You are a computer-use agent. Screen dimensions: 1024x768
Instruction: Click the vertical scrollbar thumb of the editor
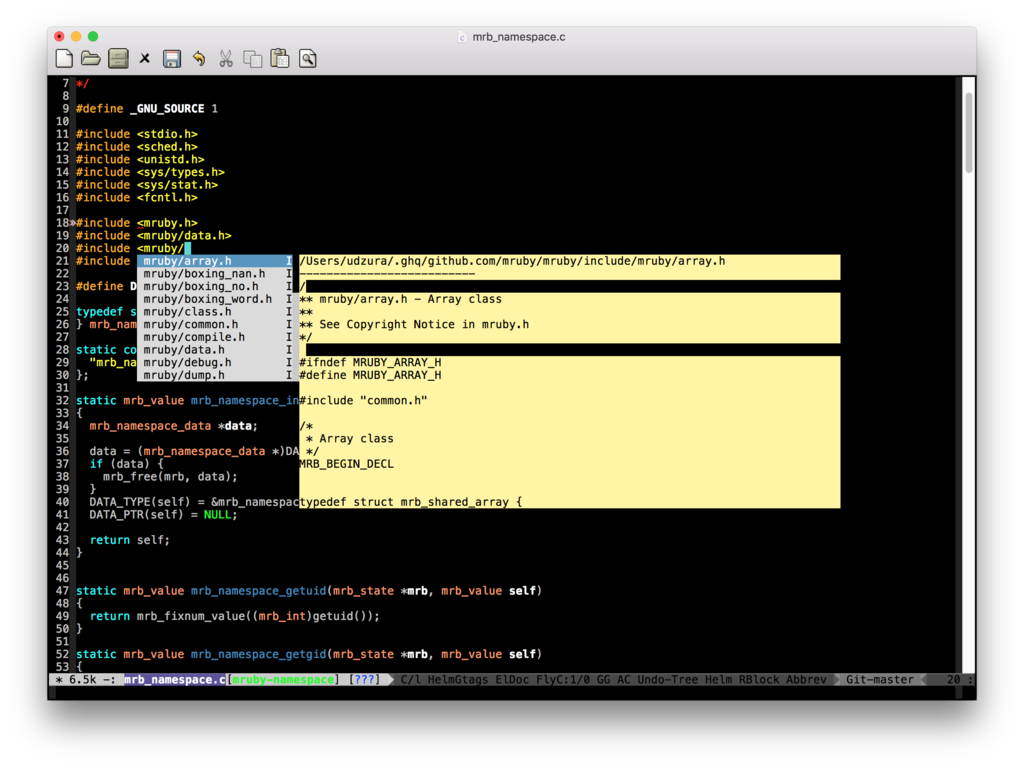point(969,132)
